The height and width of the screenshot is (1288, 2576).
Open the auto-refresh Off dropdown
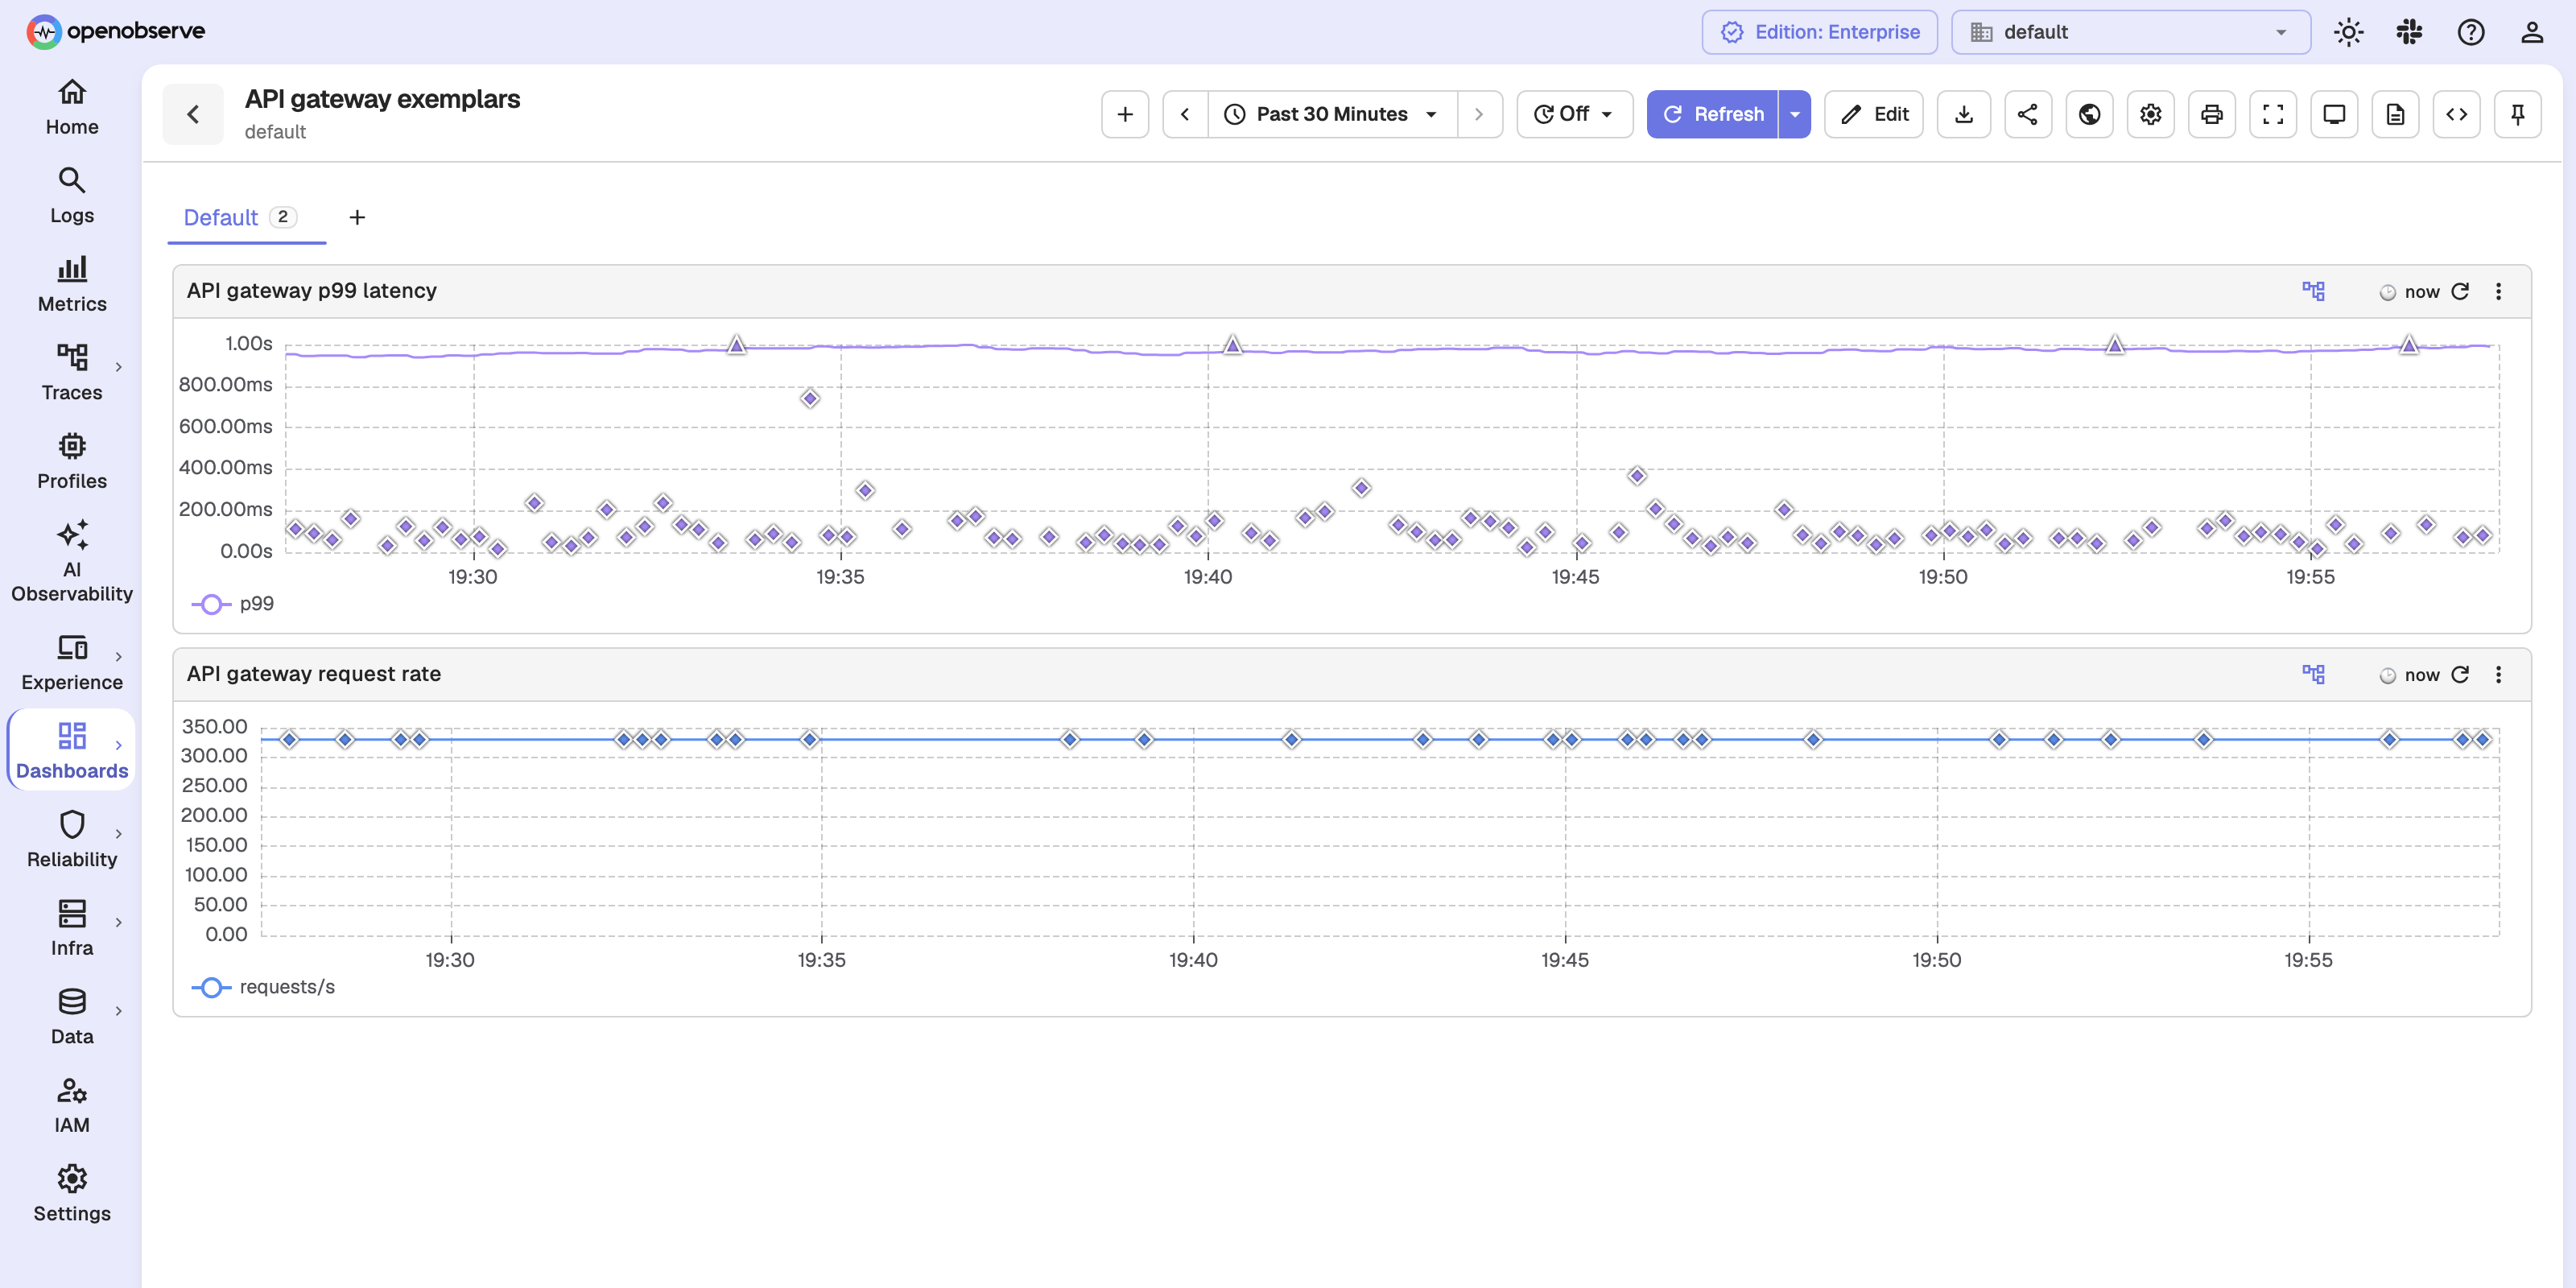click(x=1574, y=114)
